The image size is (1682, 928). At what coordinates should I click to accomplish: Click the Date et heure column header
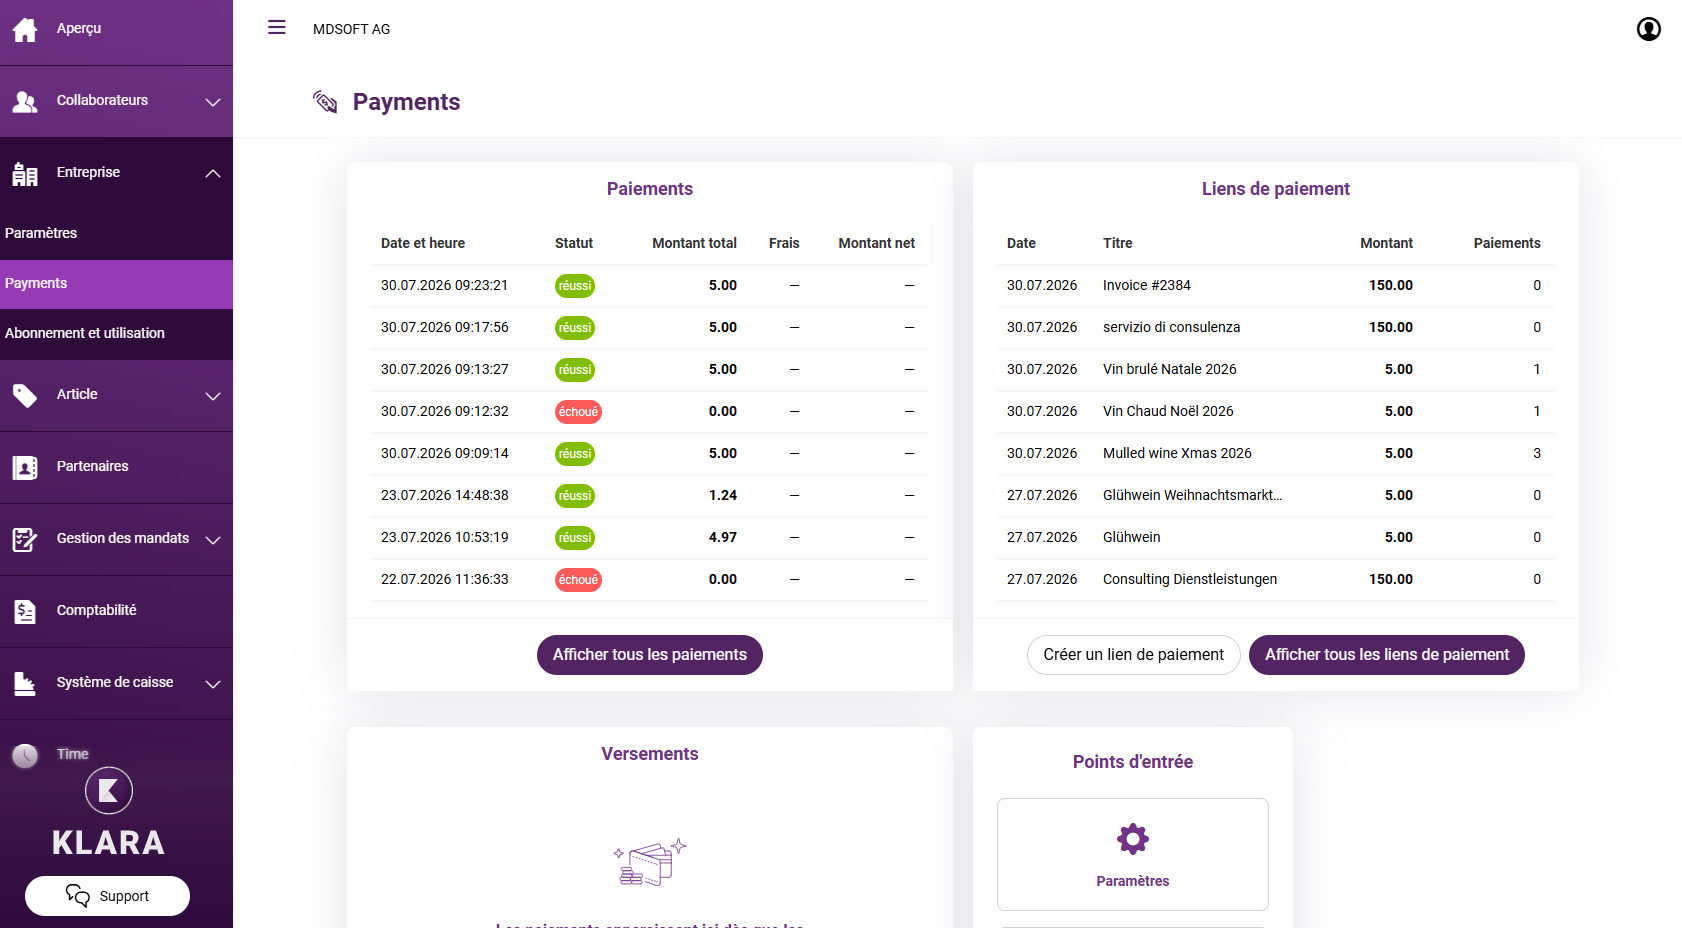[x=423, y=243]
